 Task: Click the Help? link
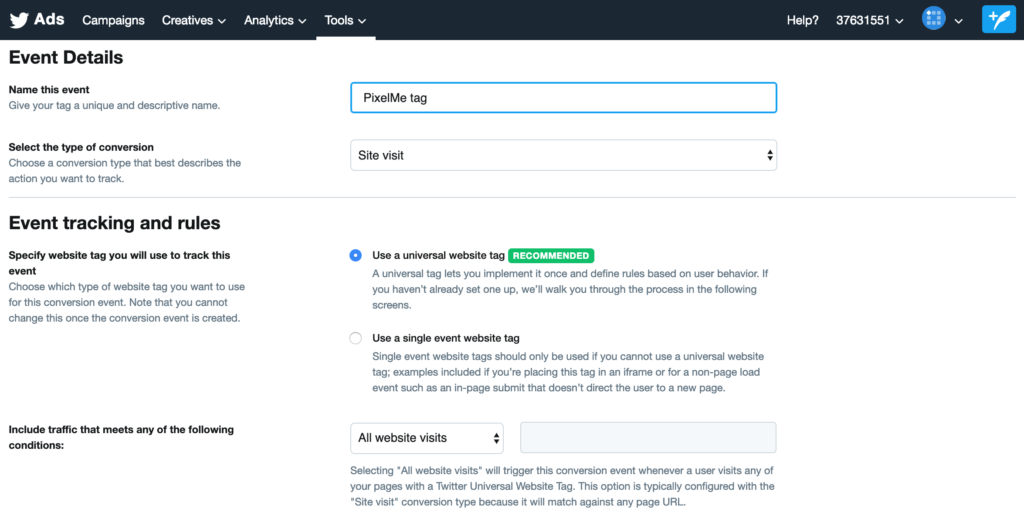point(803,20)
